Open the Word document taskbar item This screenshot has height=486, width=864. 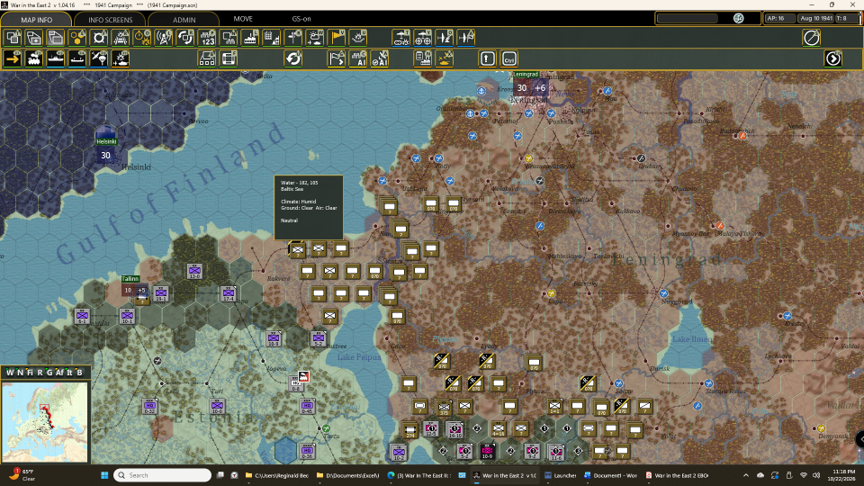611,475
